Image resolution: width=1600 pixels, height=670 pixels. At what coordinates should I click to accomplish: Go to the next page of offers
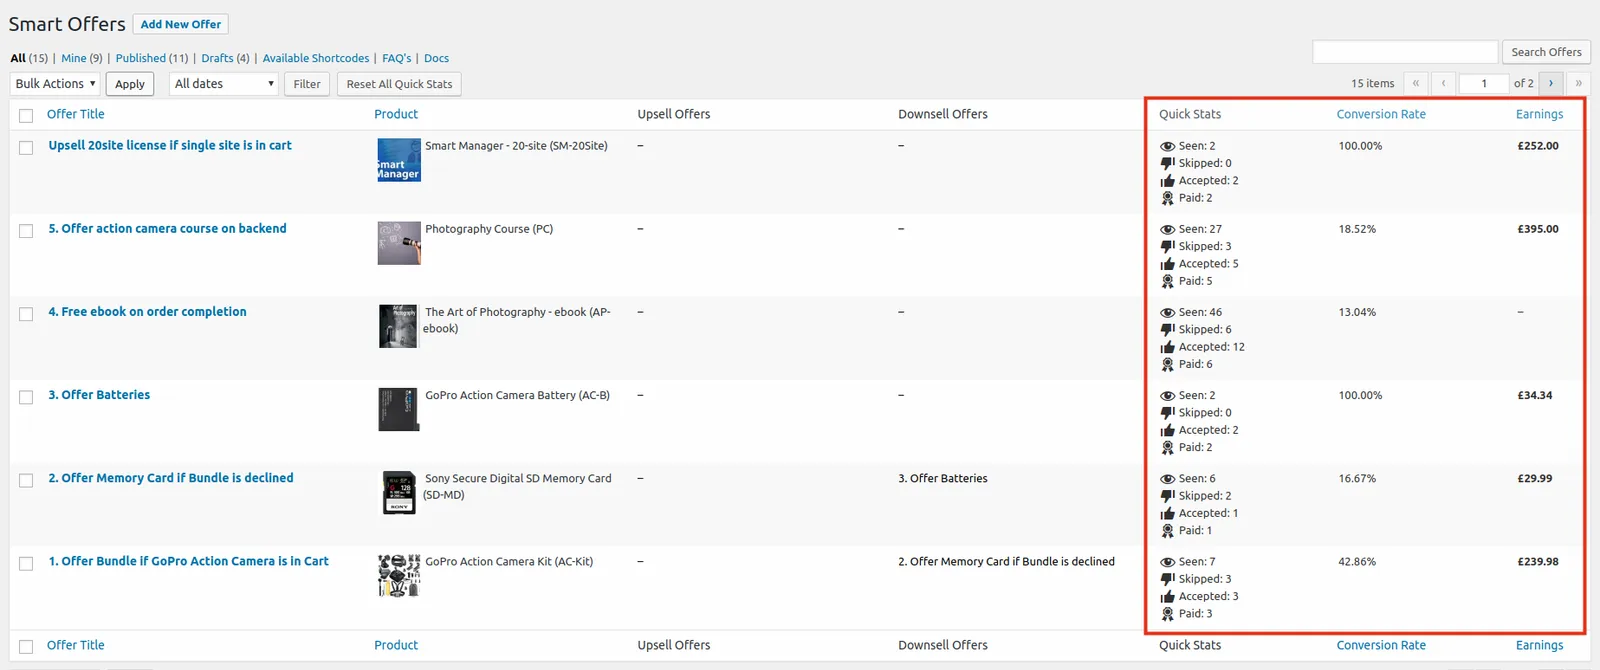[x=1551, y=84]
